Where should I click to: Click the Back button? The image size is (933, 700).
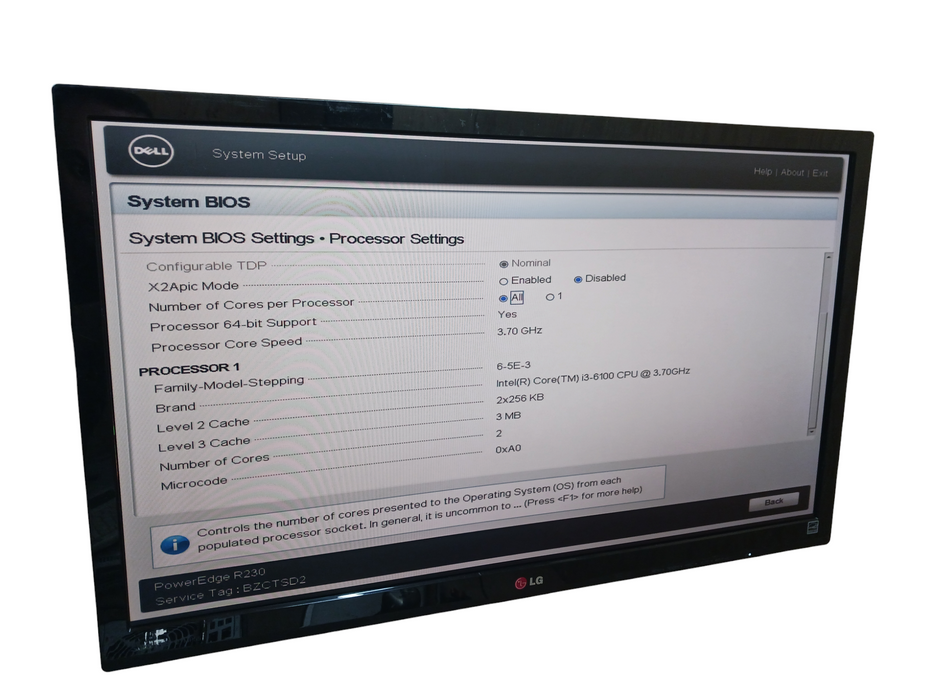point(774,502)
